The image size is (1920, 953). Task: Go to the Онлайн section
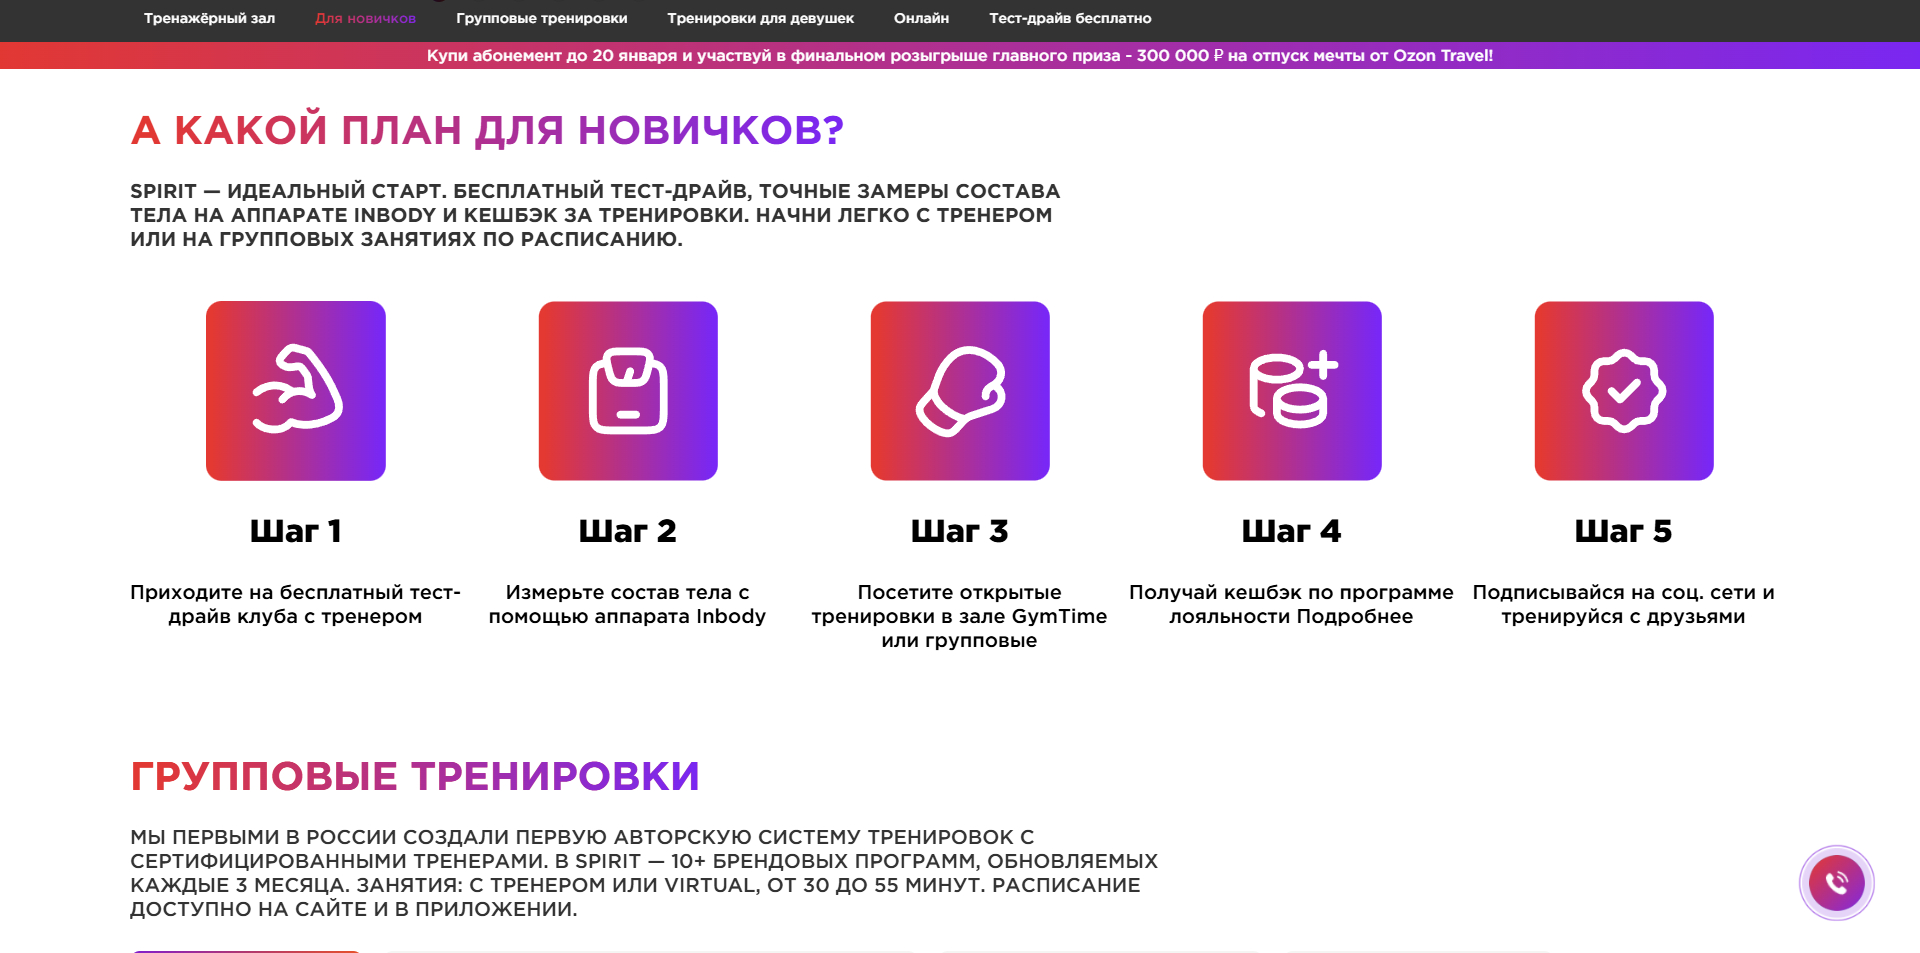pos(922,18)
